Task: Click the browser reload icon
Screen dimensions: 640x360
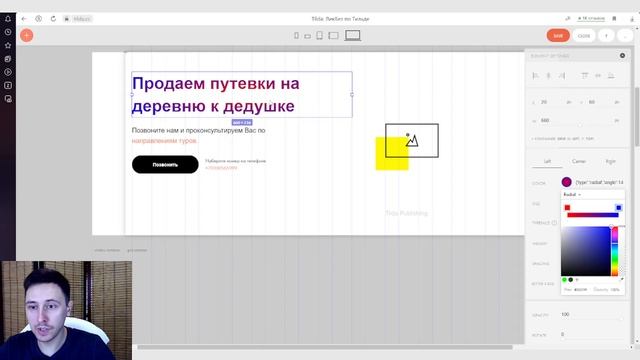Action: pyautogui.click(x=53, y=19)
